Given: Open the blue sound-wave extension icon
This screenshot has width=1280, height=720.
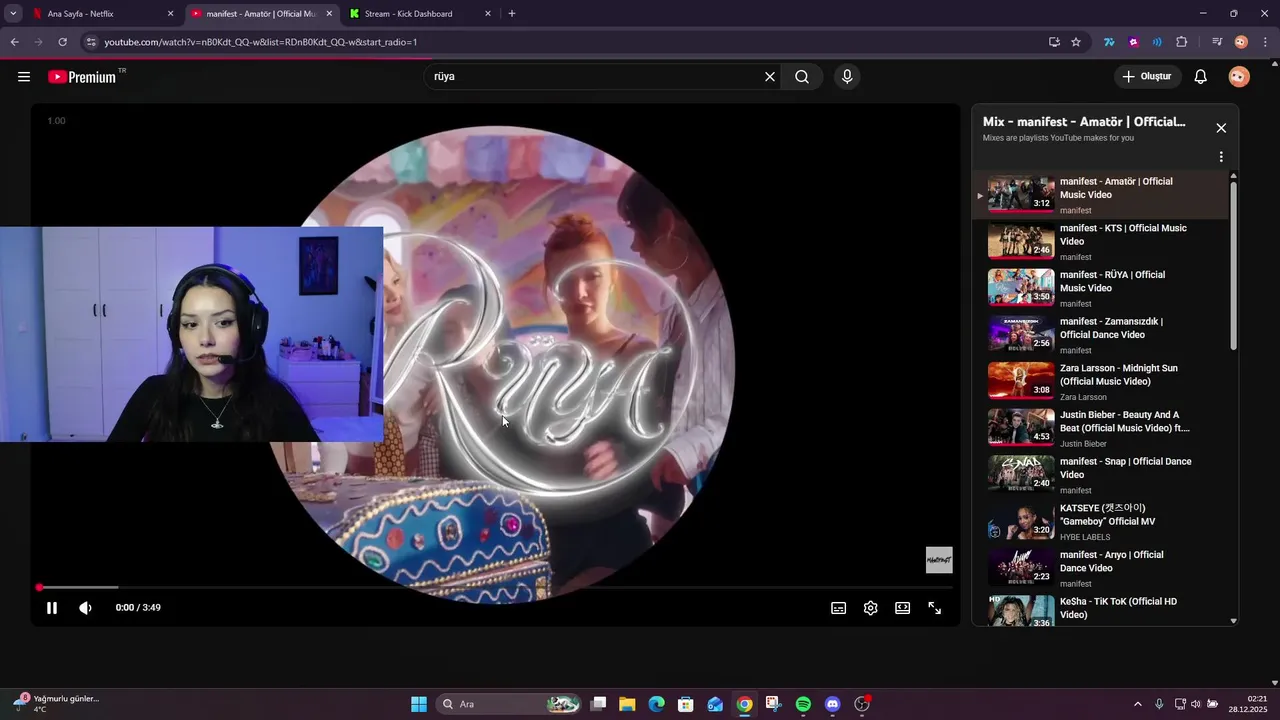Looking at the screenshot, I should (1157, 42).
